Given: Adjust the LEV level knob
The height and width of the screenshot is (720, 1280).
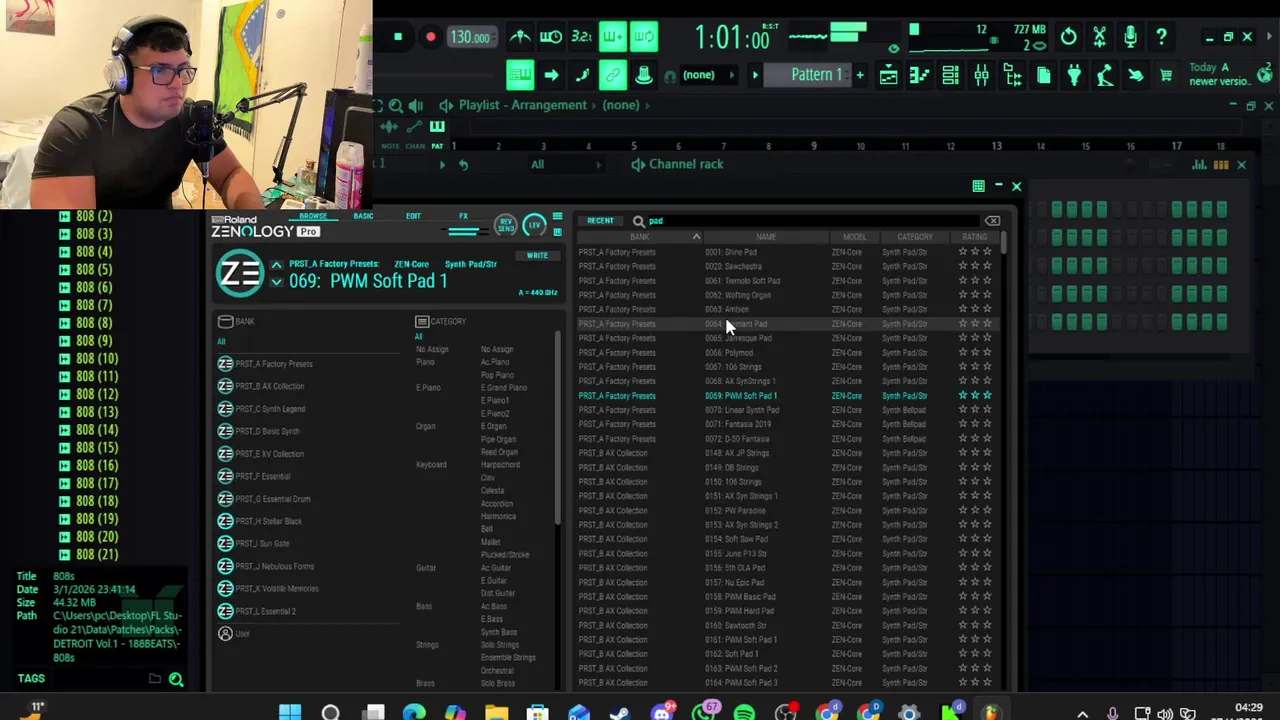Looking at the screenshot, I should point(535,225).
